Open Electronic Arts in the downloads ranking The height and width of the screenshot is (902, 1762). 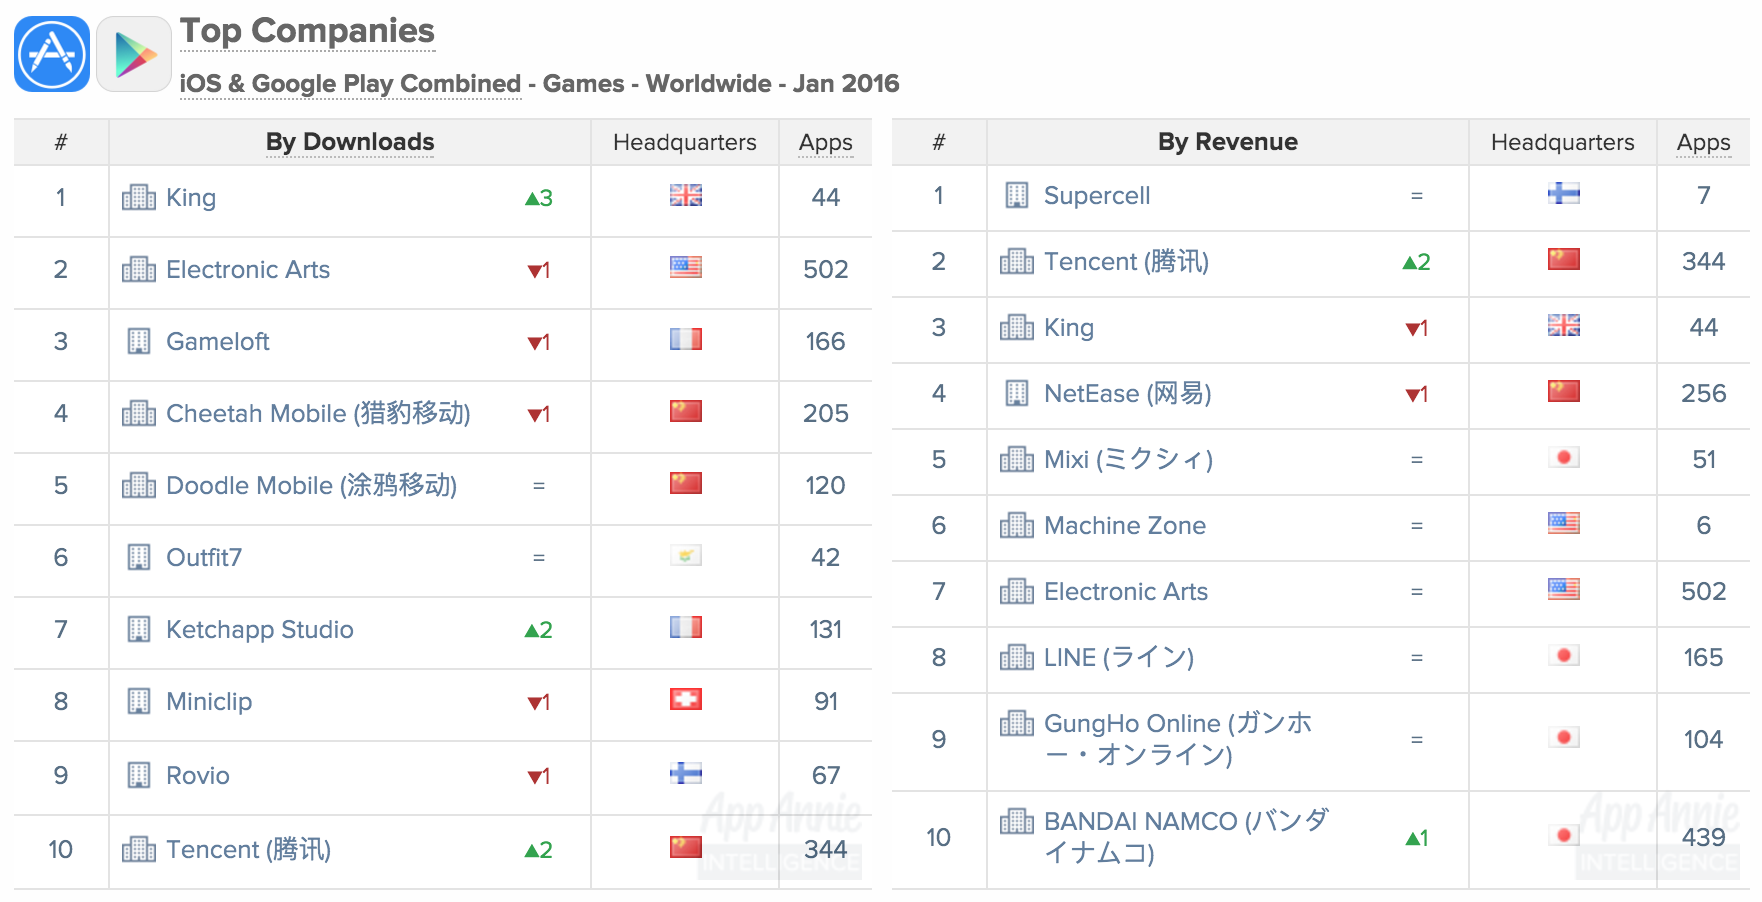pos(248,270)
